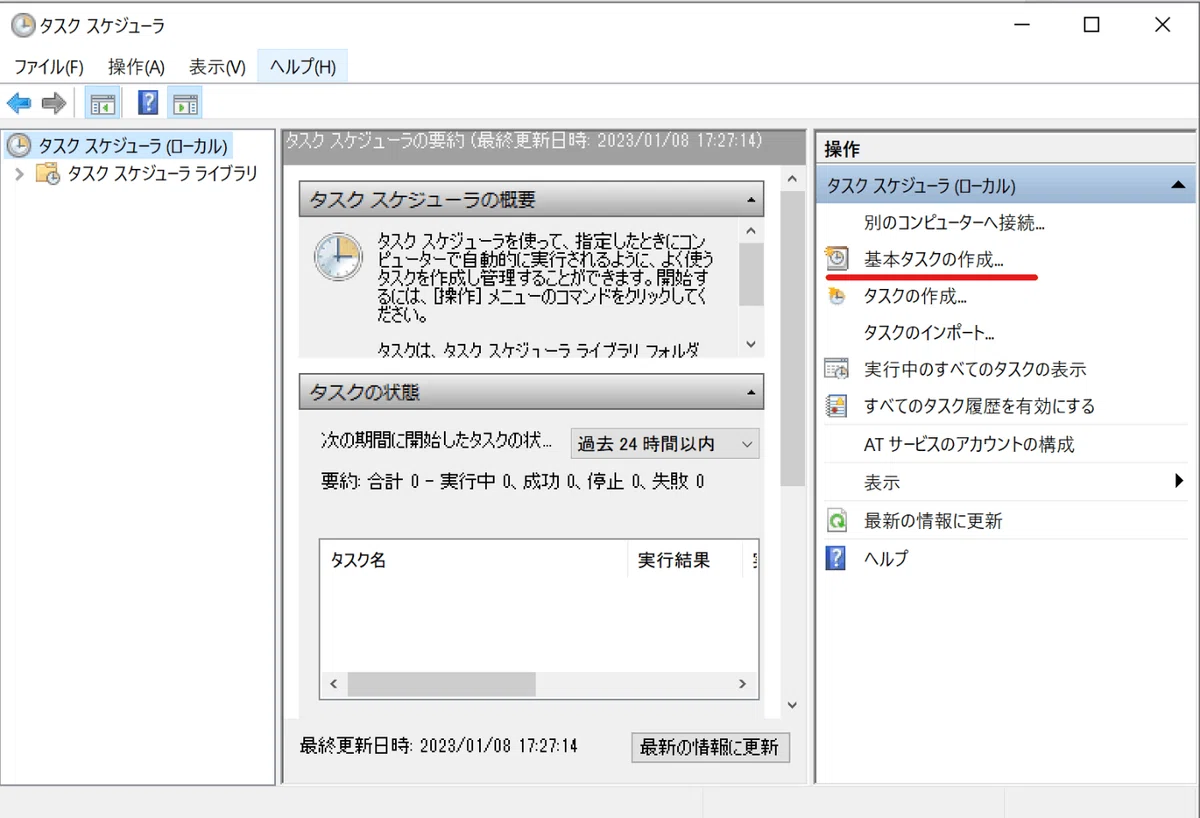Viewport: 1200px width, 818px height.
Task: Open the 操作(A) menu
Action: [136, 67]
